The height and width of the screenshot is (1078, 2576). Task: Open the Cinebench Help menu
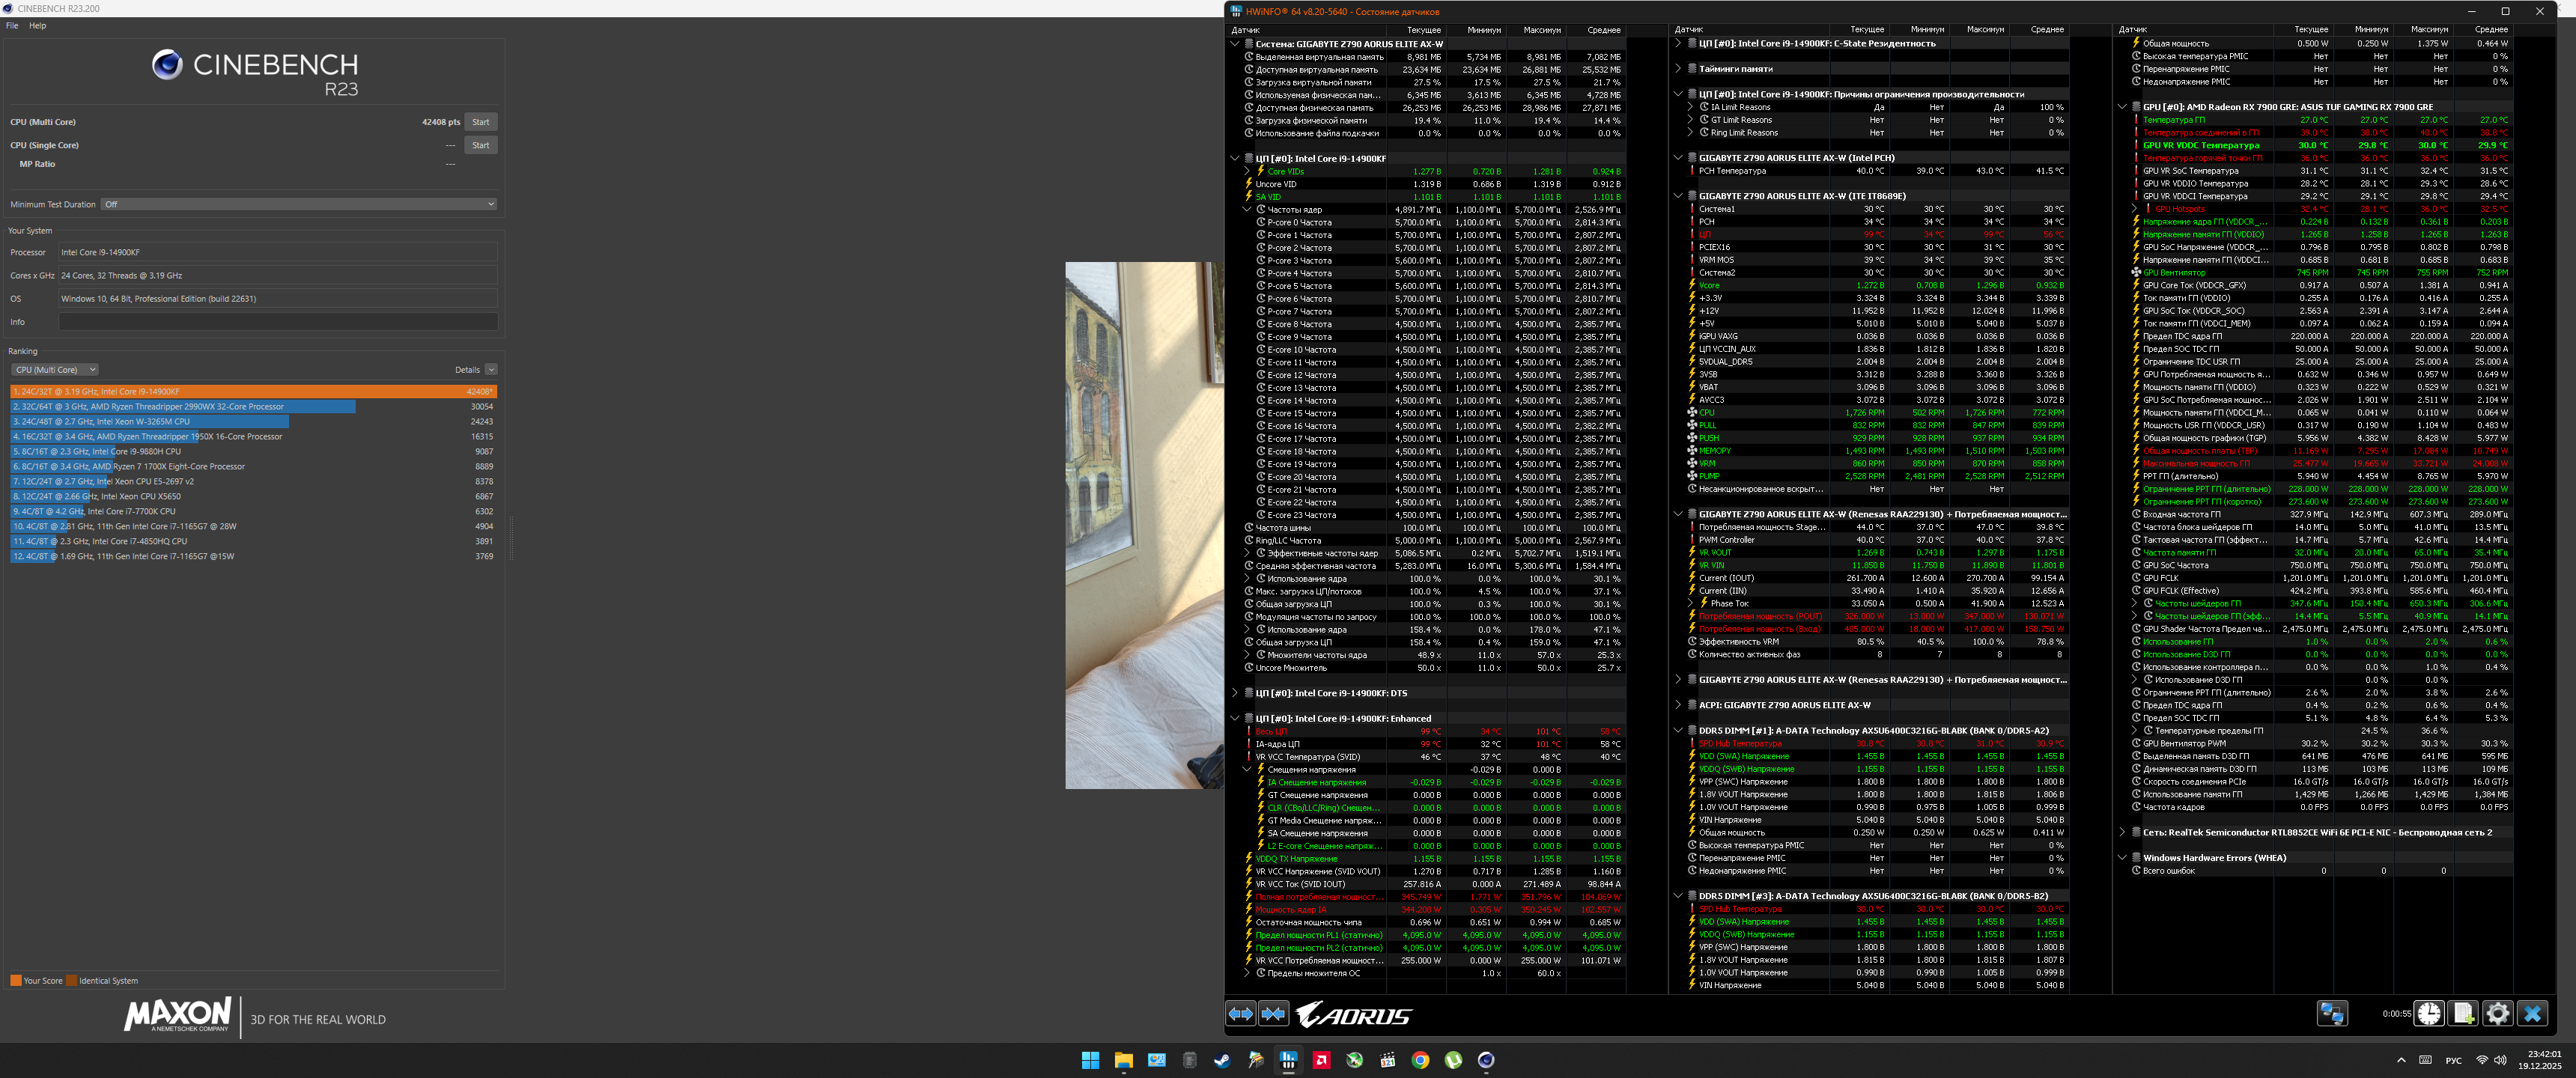(x=37, y=26)
